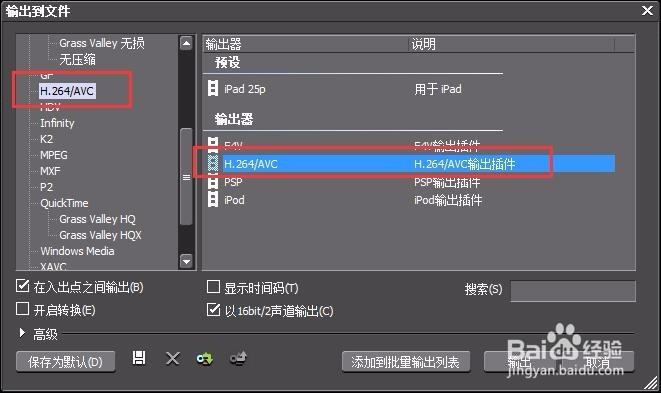Expand the 高级 advanced section

(x=22, y=333)
